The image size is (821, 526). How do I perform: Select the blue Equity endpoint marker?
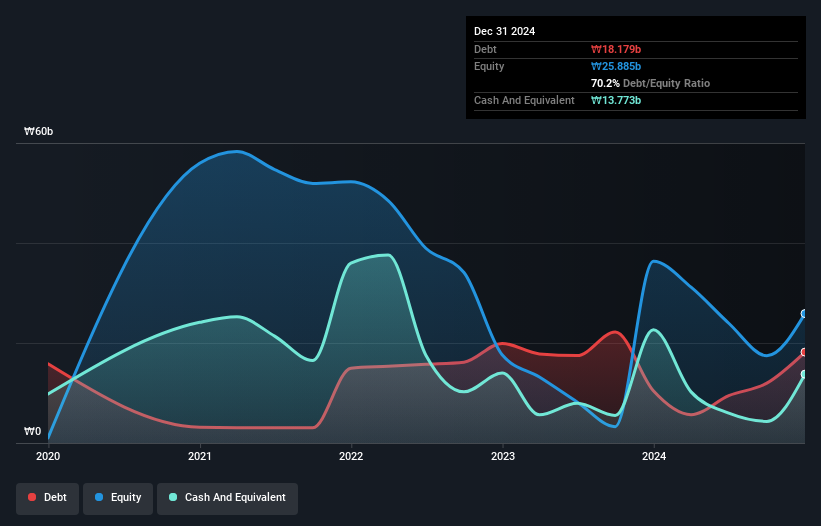click(804, 314)
